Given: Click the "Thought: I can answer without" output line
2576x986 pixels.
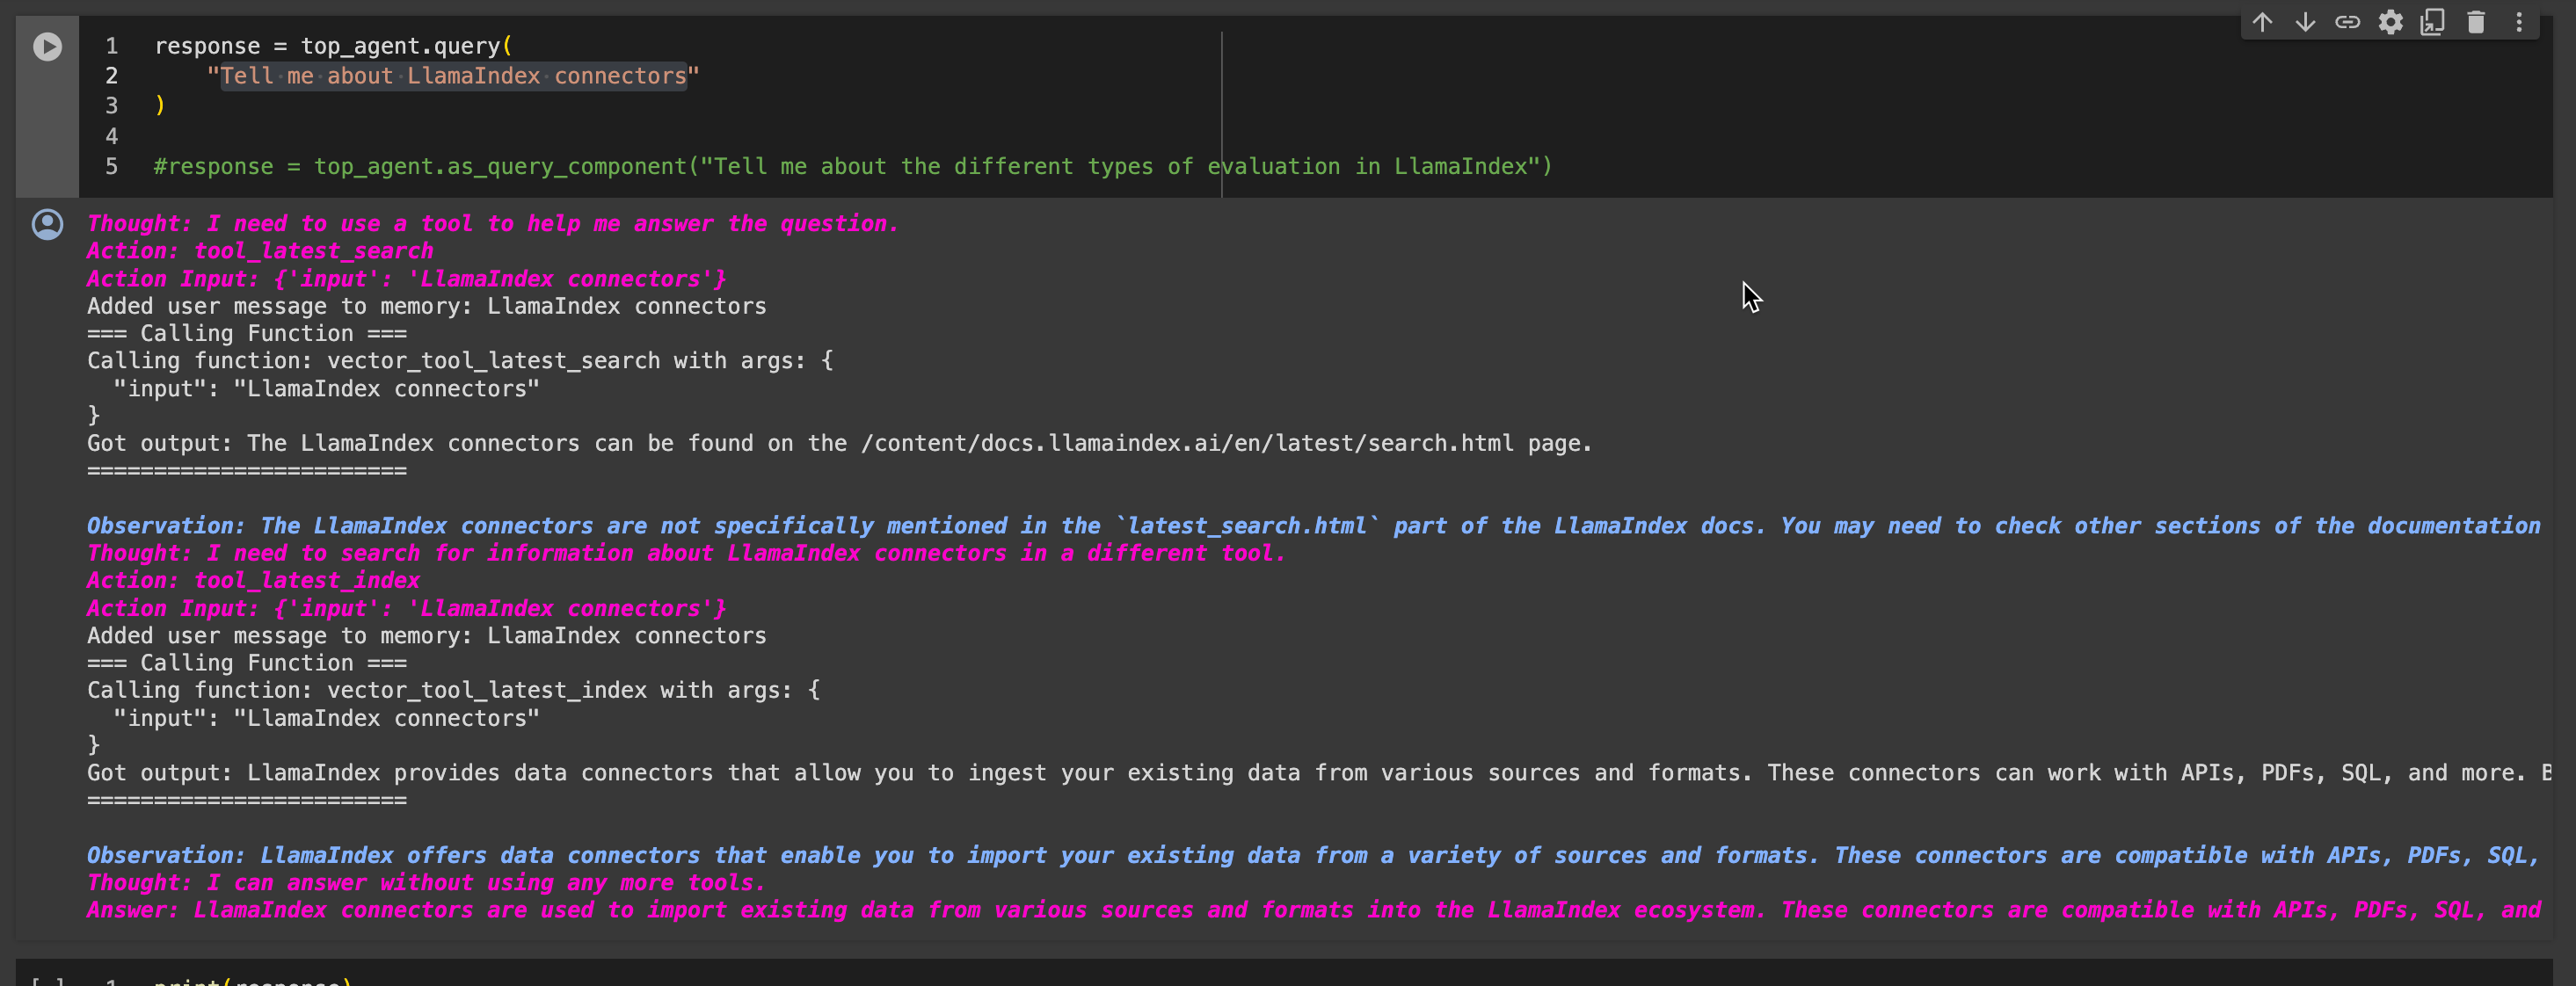Looking at the screenshot, I should (425, 882).
